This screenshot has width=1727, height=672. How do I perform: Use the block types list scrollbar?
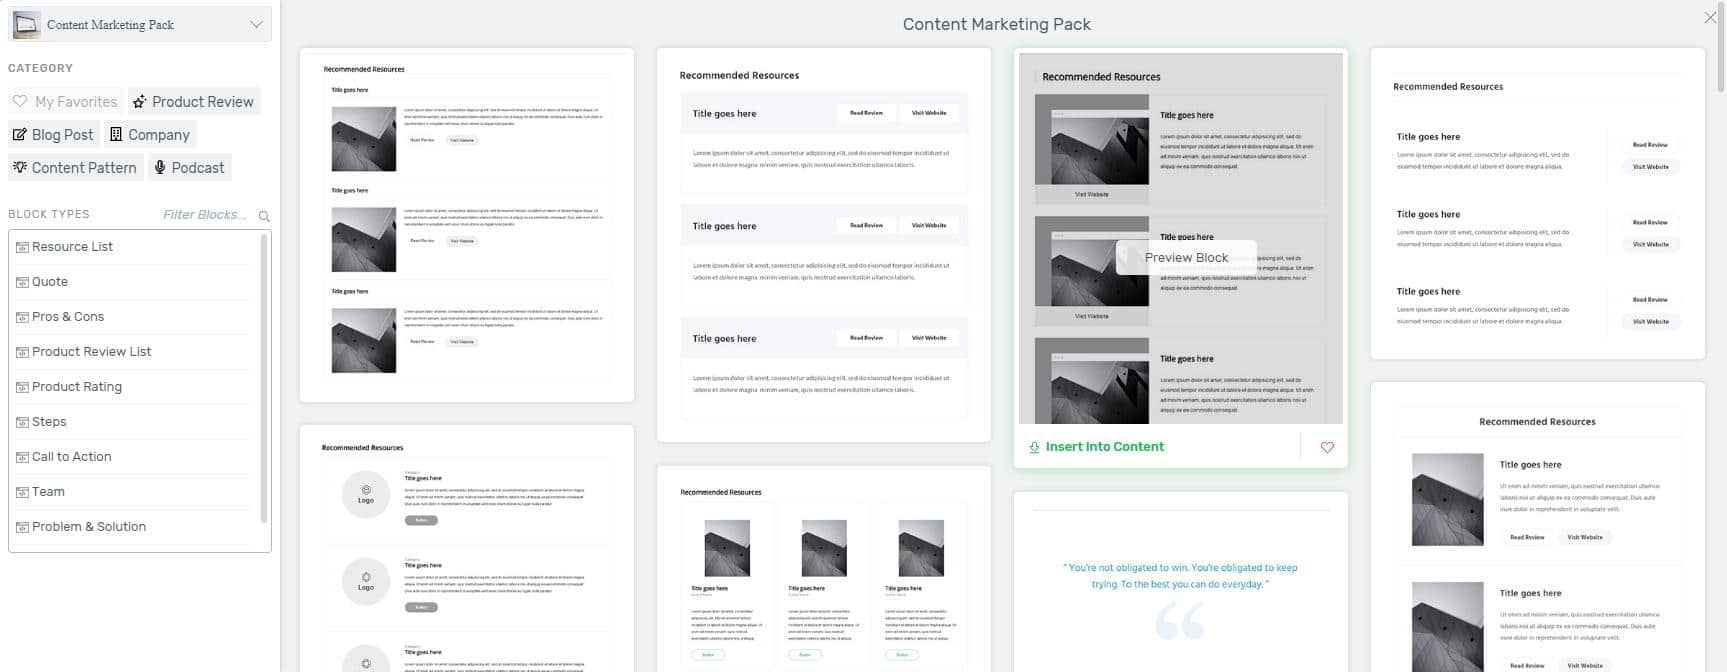click(x=264, y=378)
